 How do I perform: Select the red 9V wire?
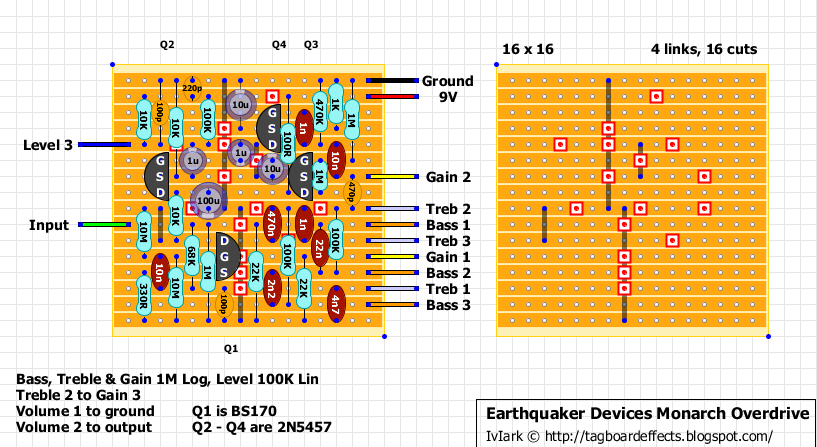pyautogui.click(x=392, y=97)
